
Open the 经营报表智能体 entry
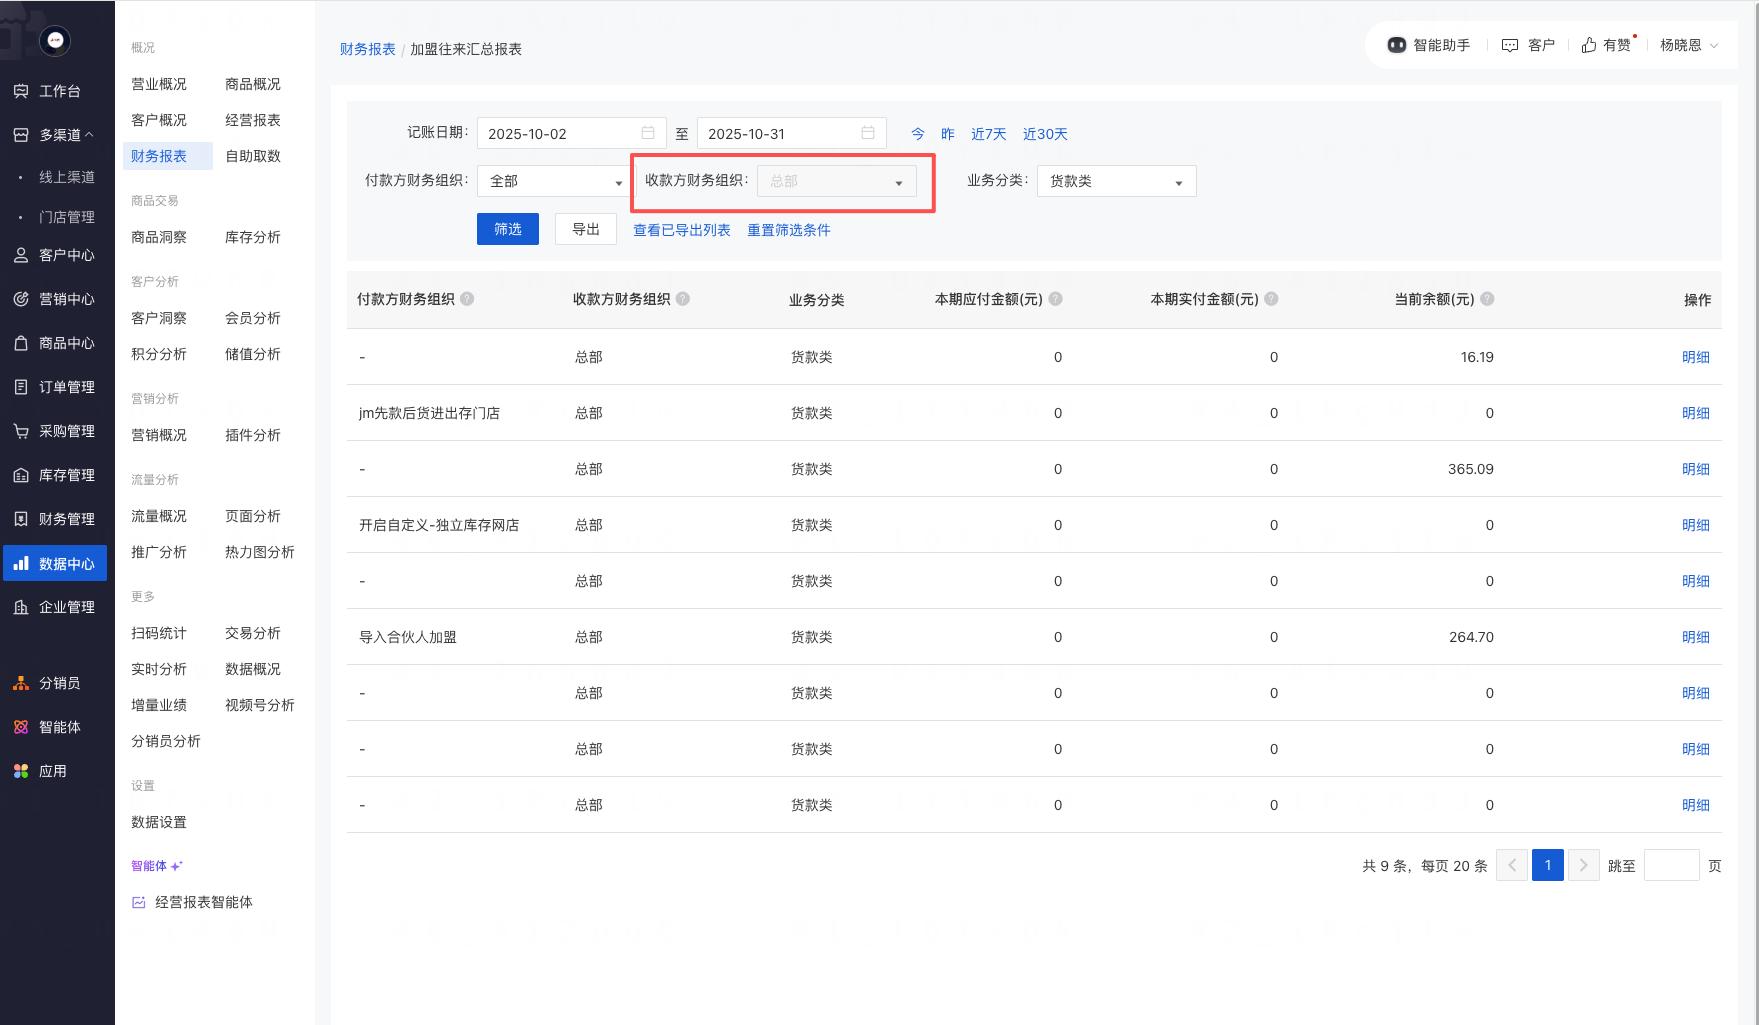[x=203, y=902]
